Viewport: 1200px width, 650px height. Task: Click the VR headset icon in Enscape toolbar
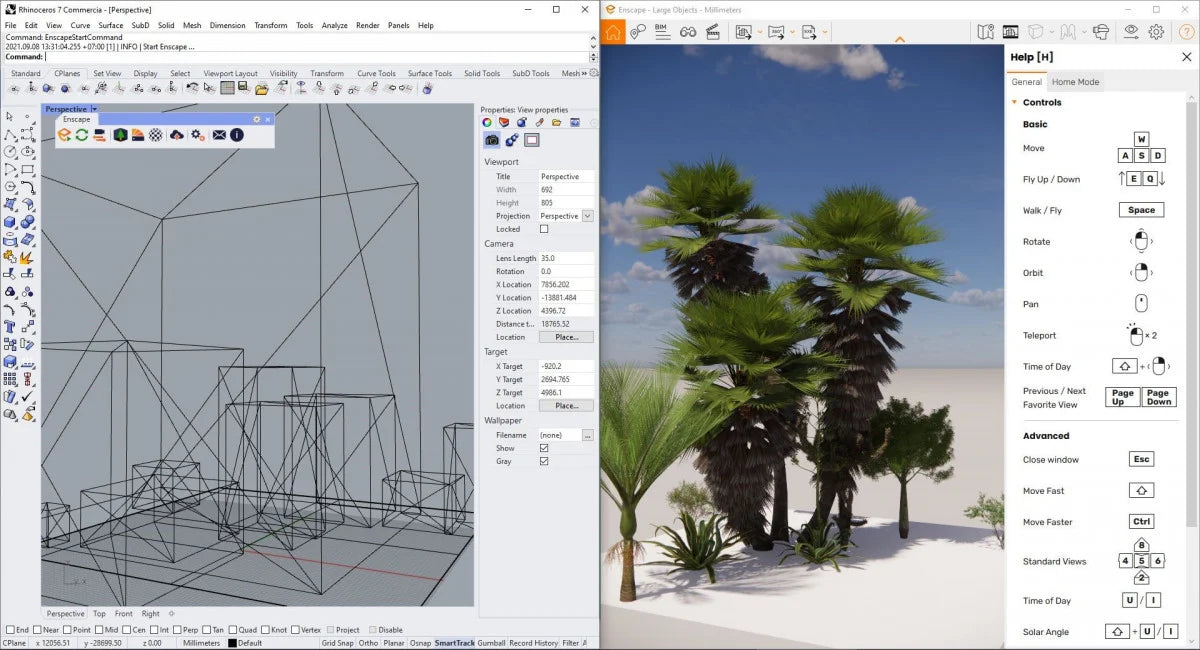point(1101,32)
